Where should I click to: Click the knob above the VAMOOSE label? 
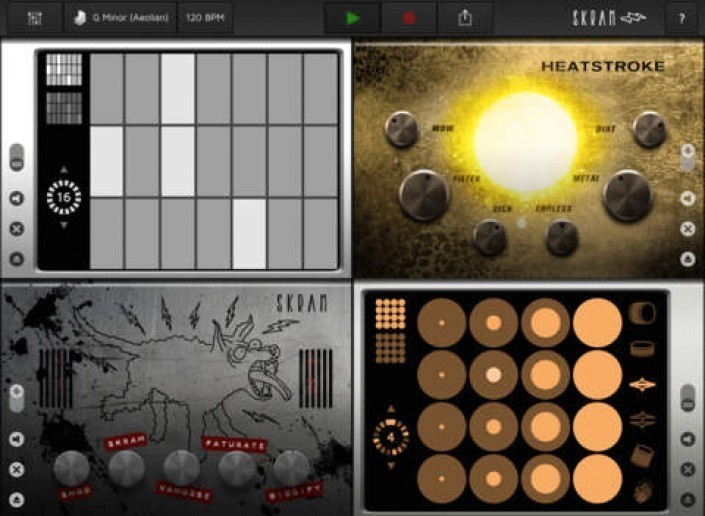click(182, 468)
